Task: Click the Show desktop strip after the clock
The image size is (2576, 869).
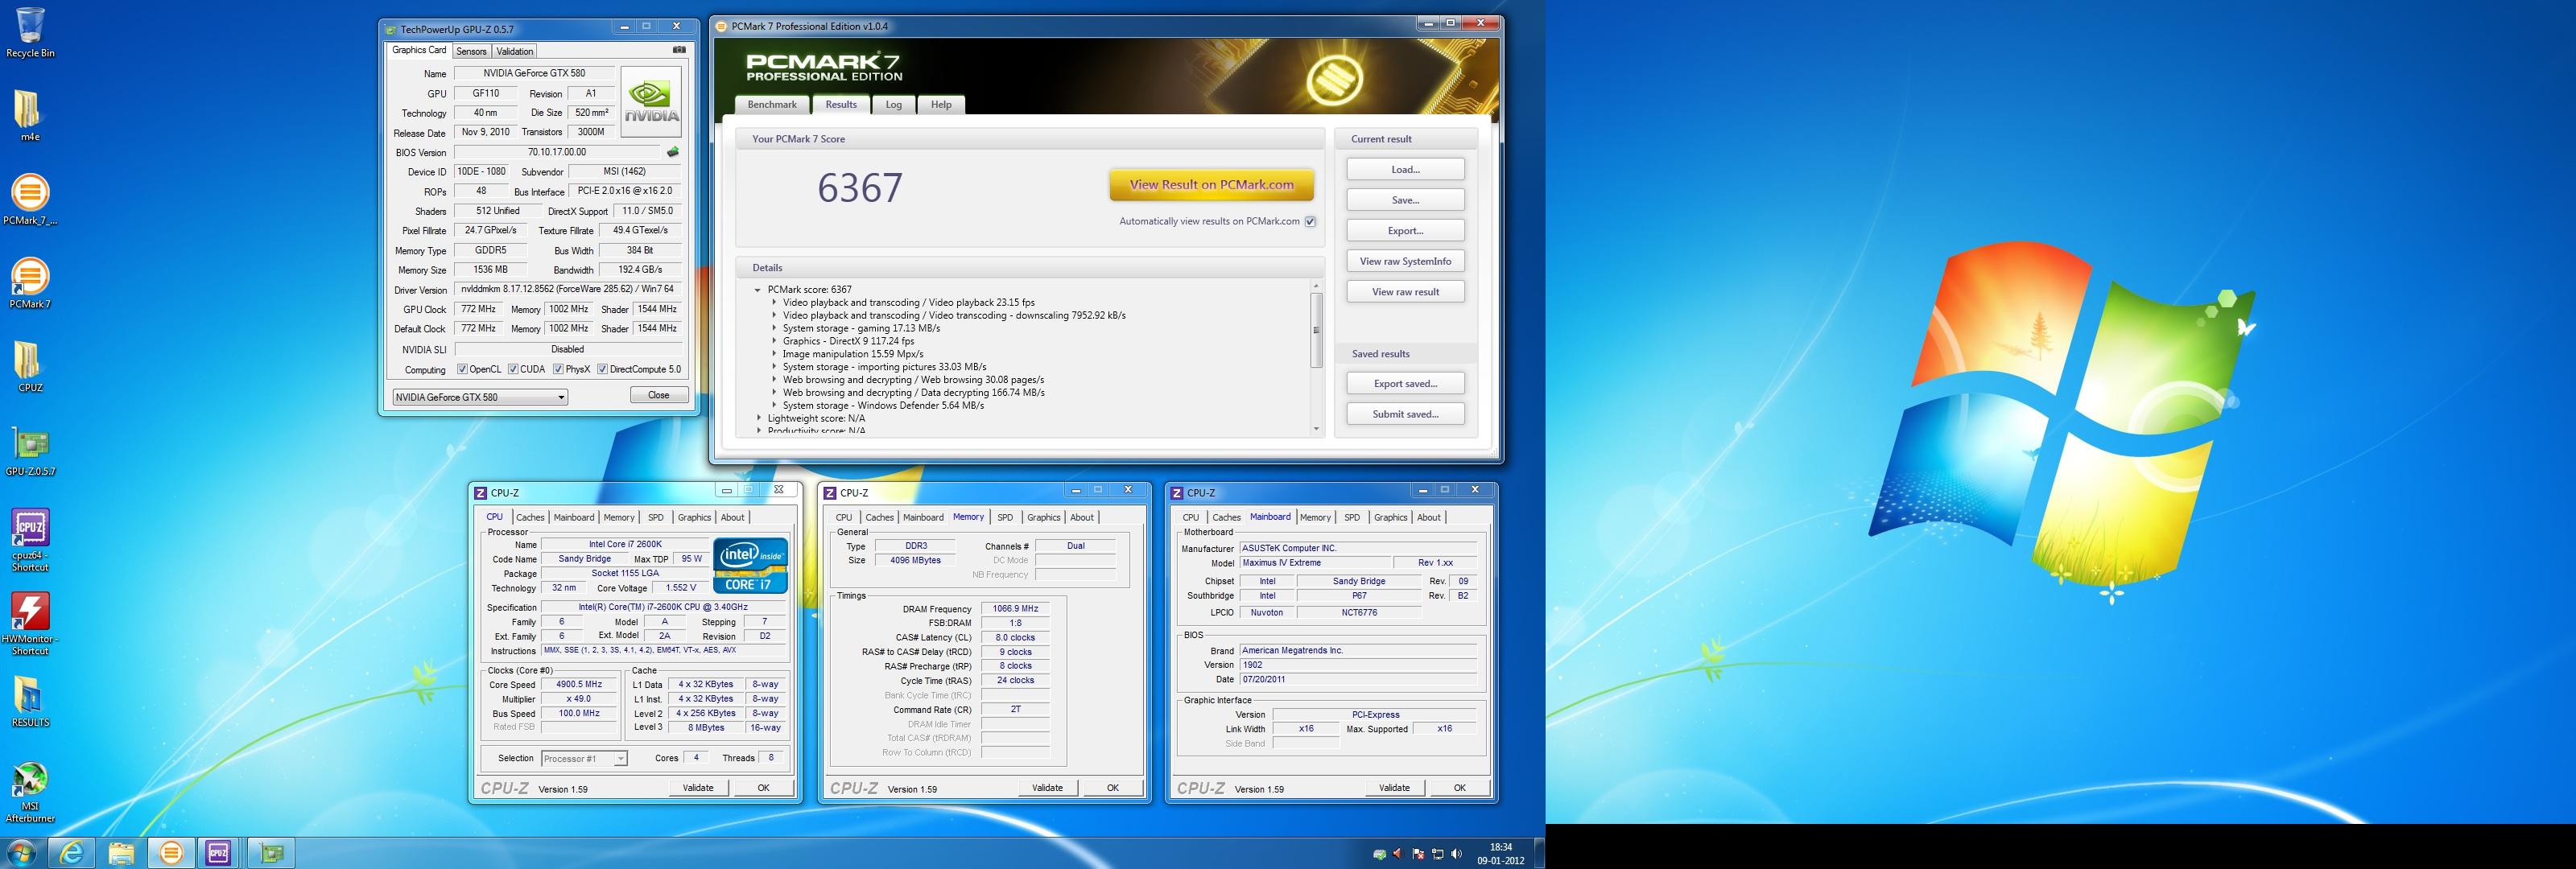Action: click(1540, 853)
